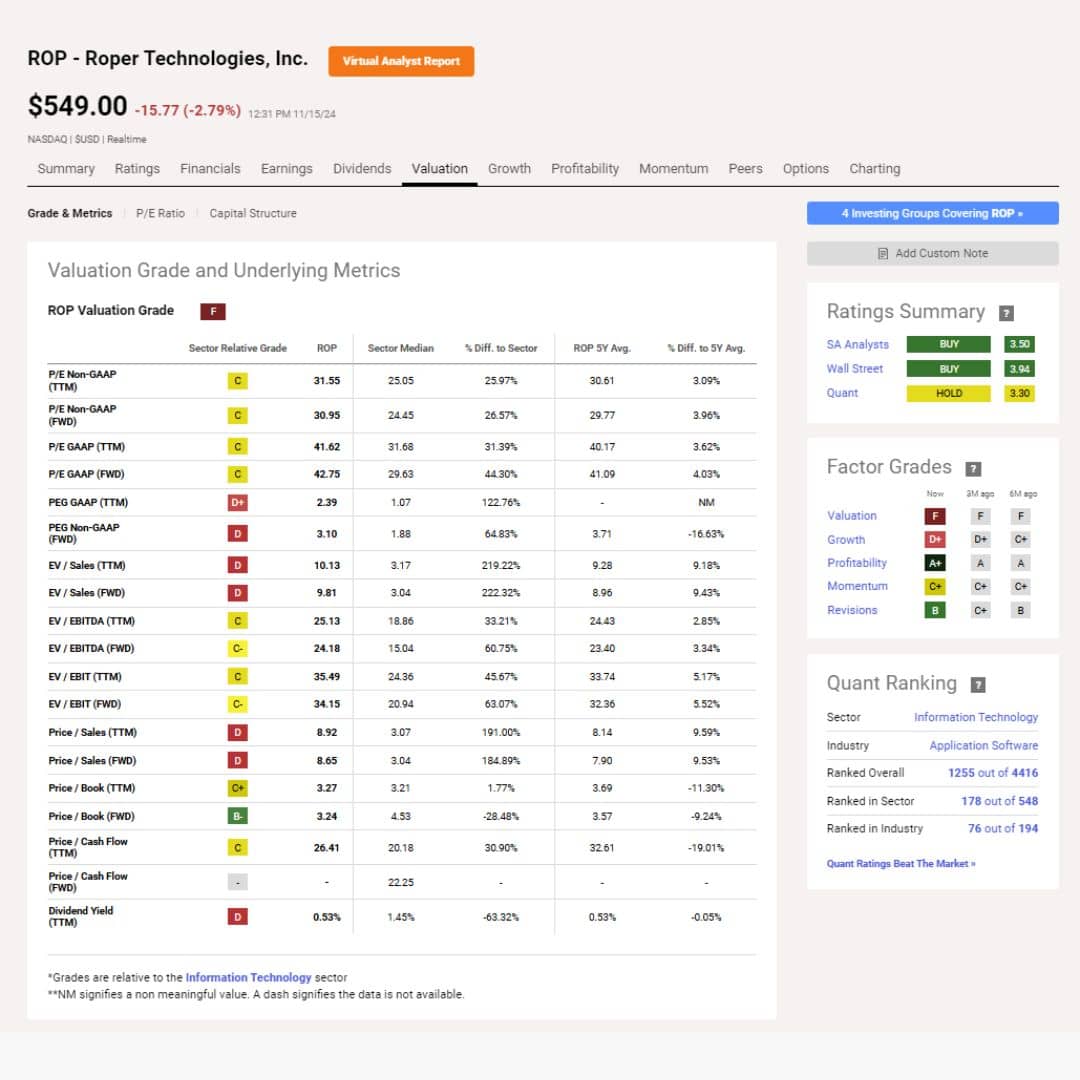Click 4 Investing Groups Covering ROP button
1080x1080 pixels.
pos(932,214)
